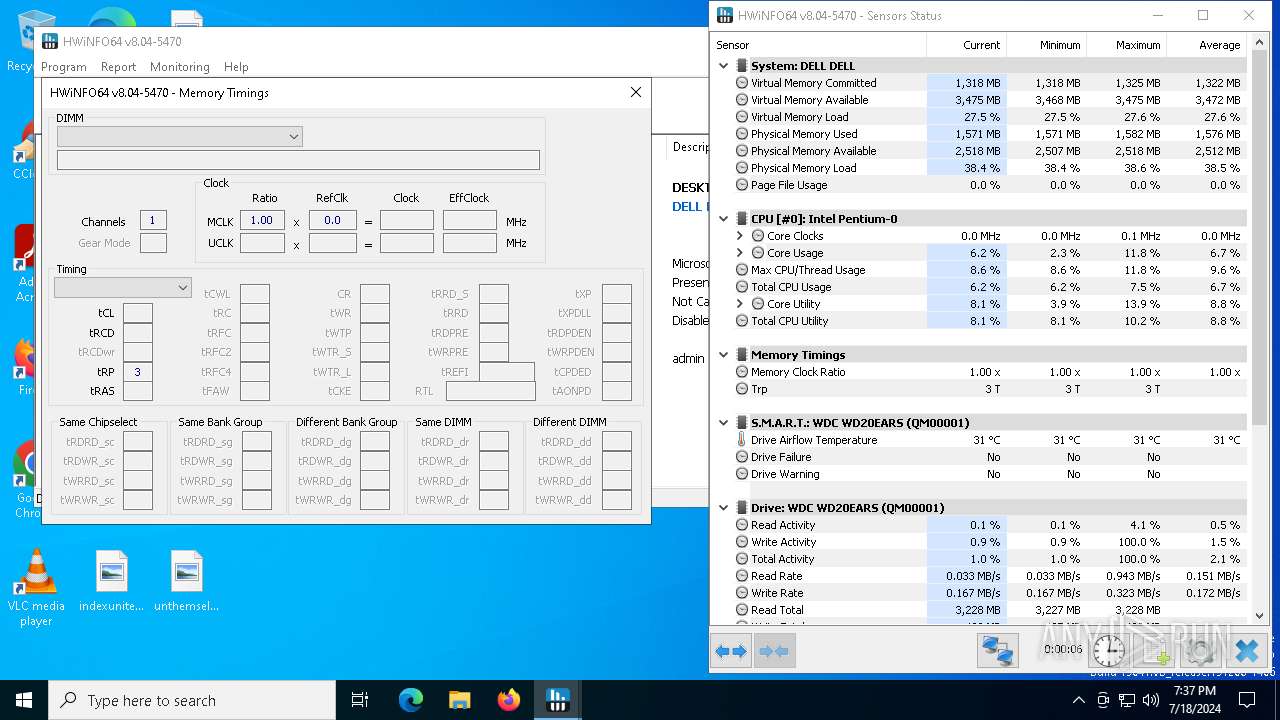Open the Task View taskbar button
Viewport: 1280px width, 720px height.
click(x=361, y=700)
